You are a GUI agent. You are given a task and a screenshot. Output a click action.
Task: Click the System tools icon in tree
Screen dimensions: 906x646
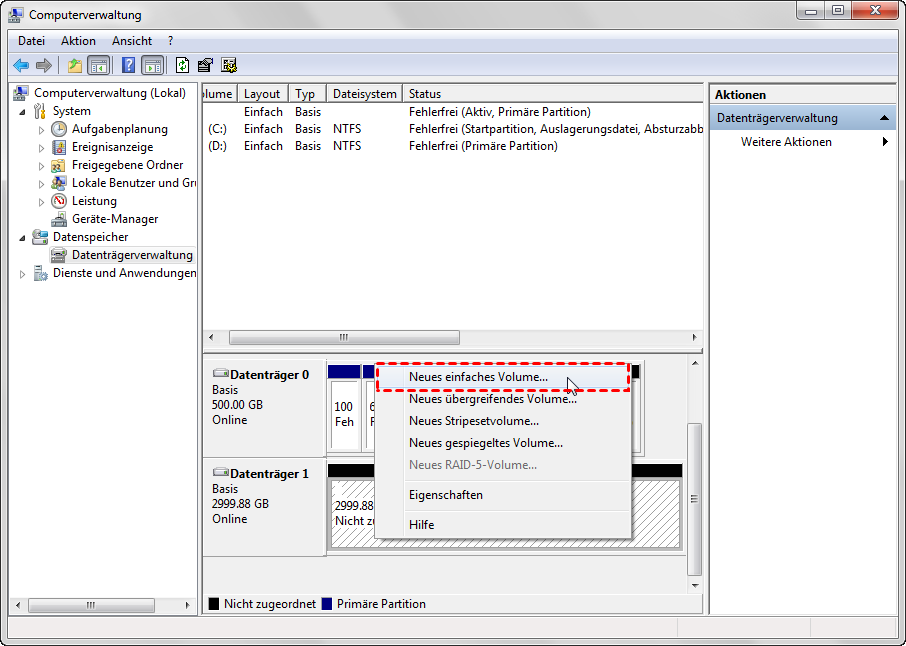pos(40,111)
